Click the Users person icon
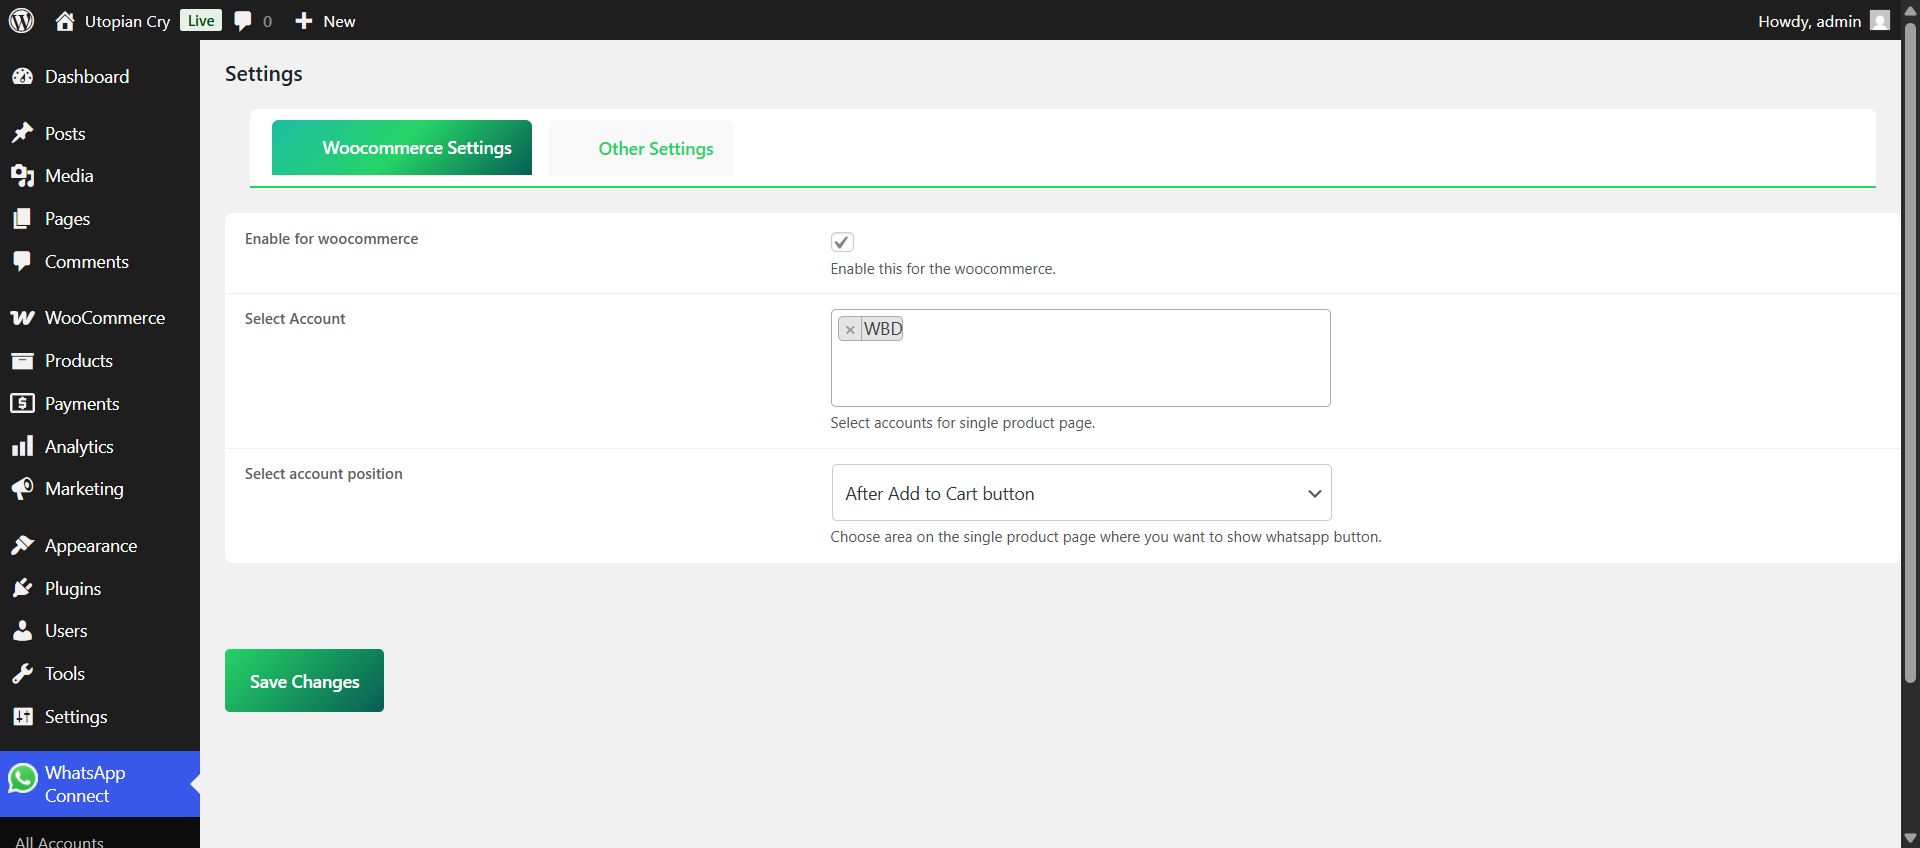The height and width of the screenshot is (848, 1920). pyautogui.click(x=22, y=631)
